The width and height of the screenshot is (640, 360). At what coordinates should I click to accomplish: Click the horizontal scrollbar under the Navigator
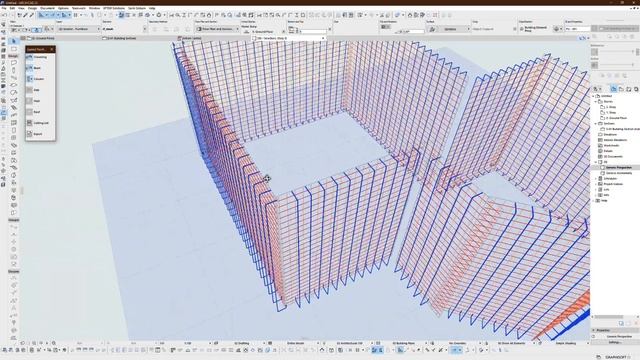coord(608,317)
